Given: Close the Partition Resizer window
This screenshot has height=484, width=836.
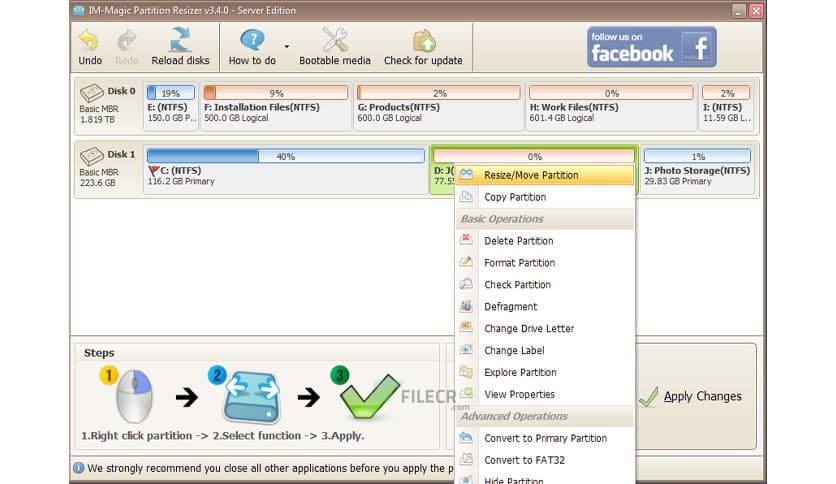Looking at the screenshot, I should pyautogui.click(x=756, y=11).
